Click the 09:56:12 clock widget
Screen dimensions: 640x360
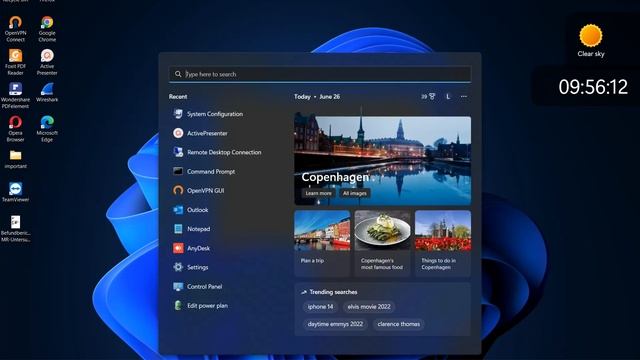[593, 87]
